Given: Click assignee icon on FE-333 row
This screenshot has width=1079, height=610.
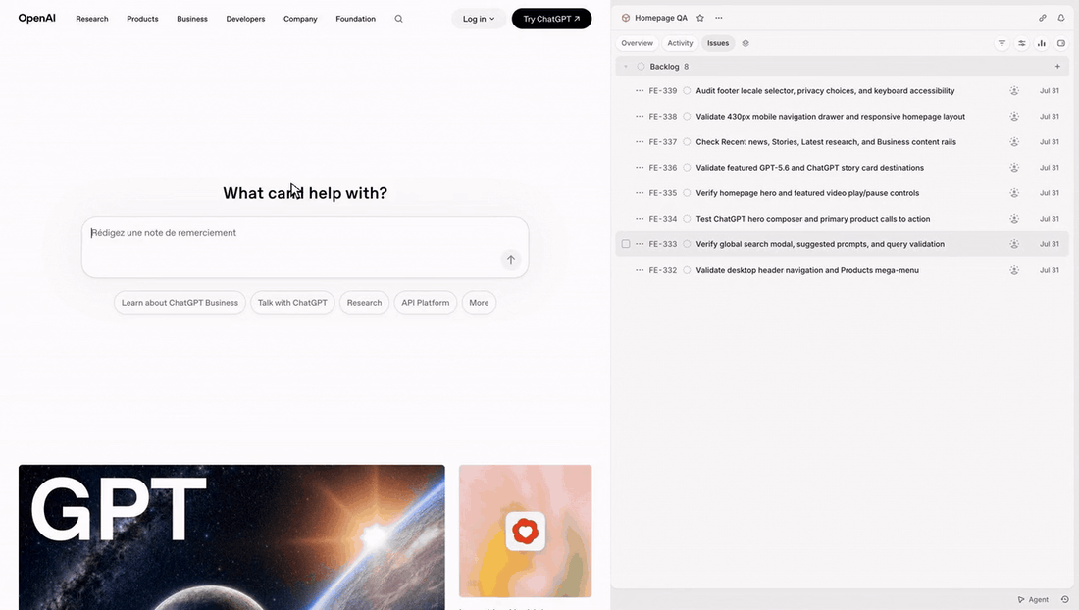Looking at the screenshot, I should coord(1014,244).
